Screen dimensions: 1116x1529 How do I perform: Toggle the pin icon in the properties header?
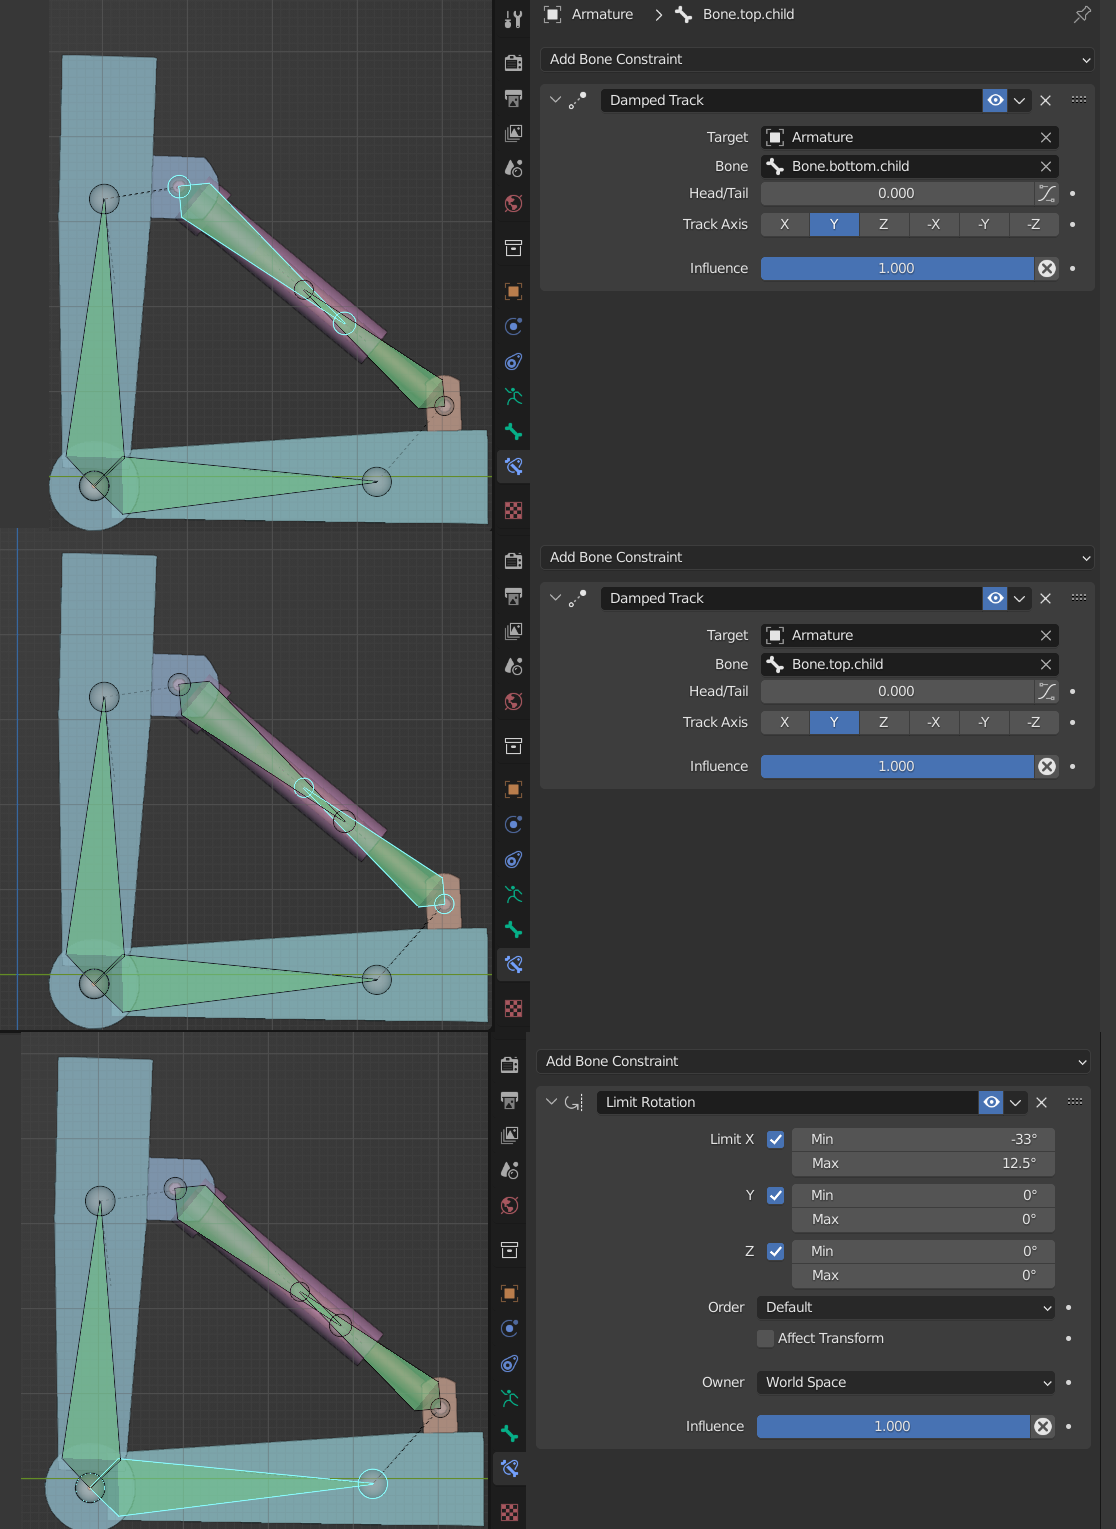pyautogui.click(x=1082, y=14)
